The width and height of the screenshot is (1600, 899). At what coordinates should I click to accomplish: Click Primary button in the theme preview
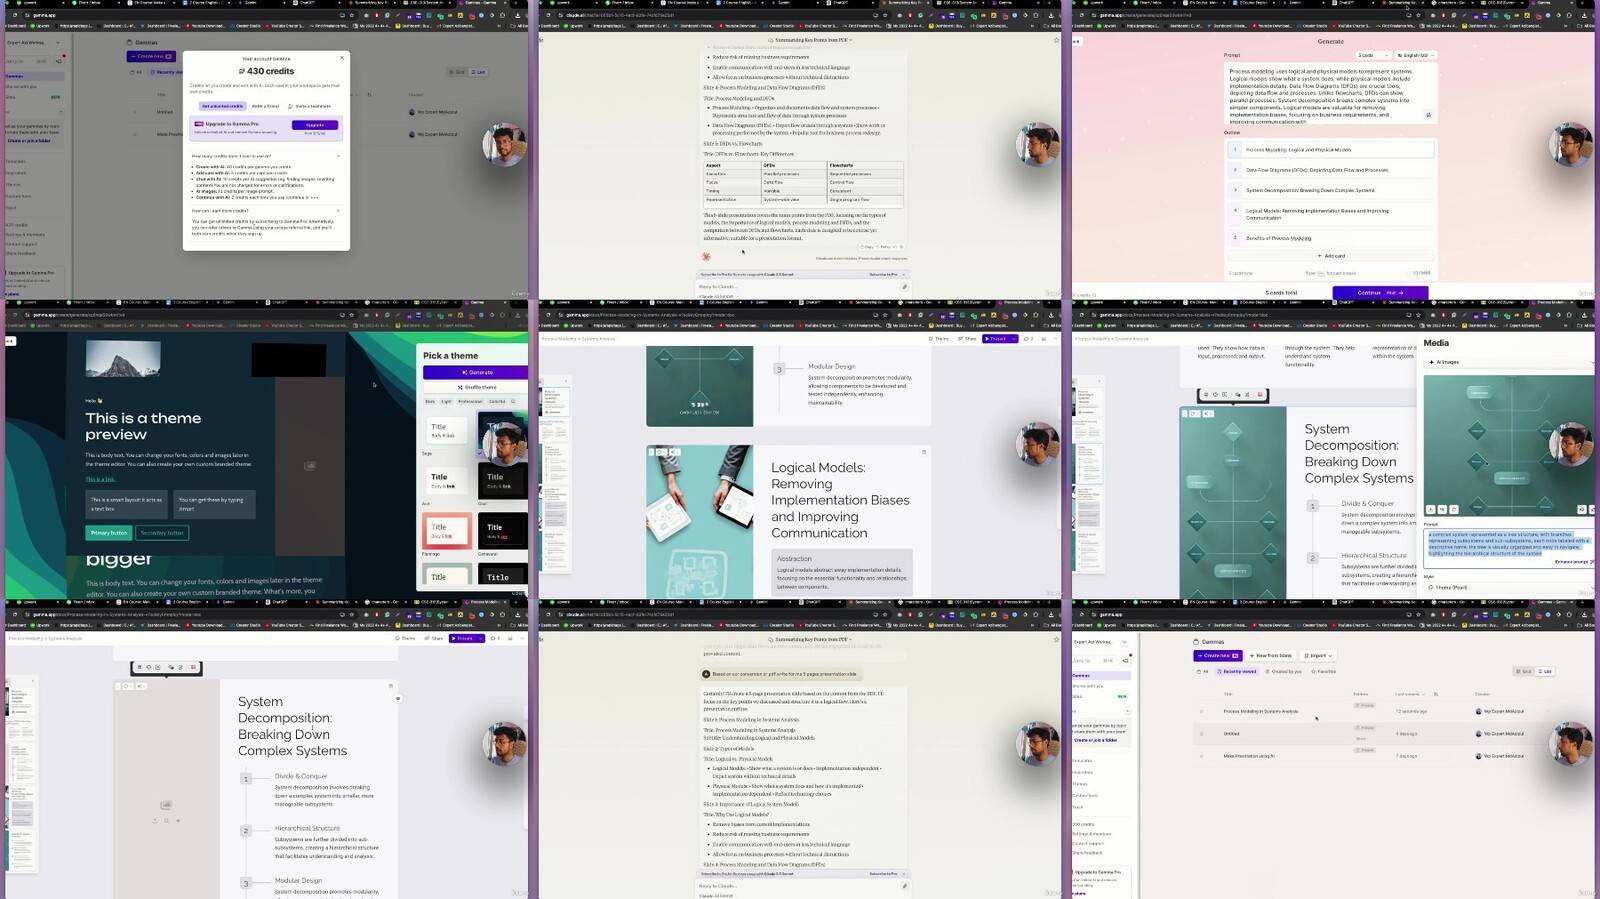pos(109,533)
